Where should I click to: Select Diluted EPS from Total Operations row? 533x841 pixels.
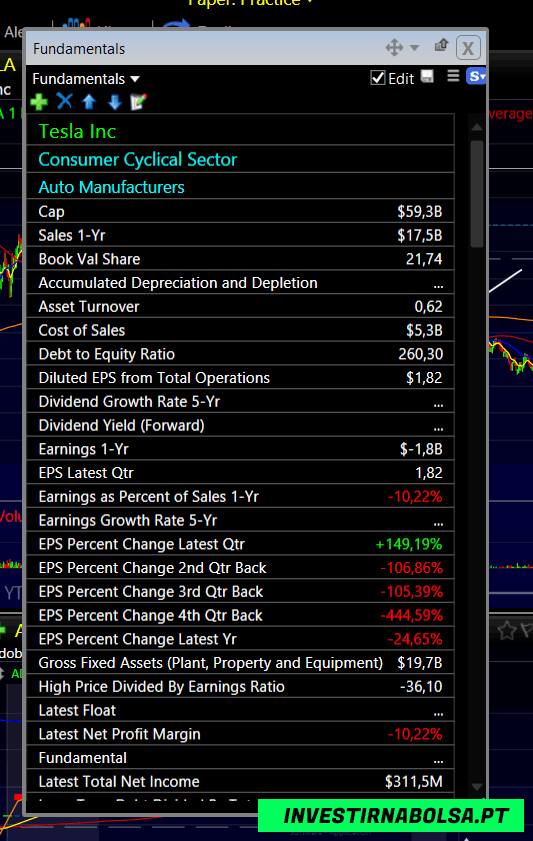[x=240, y=378]
